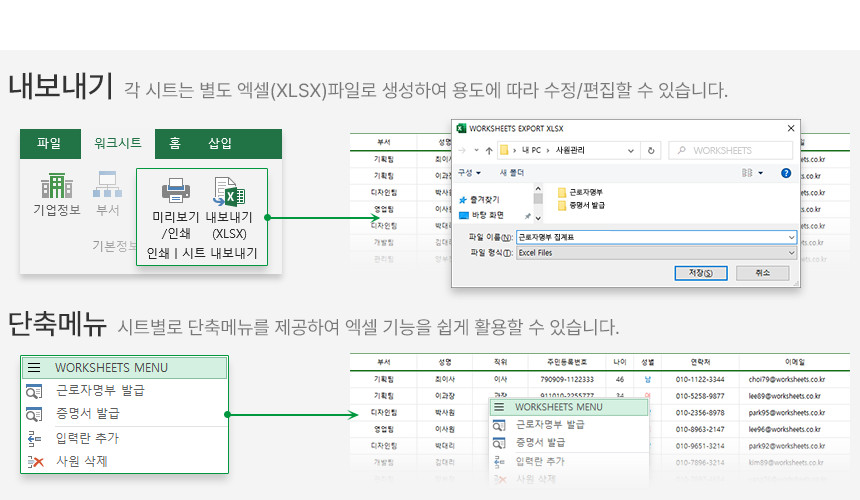Choose 근로자명부 발급 in left shortcut menu
This screenshot has width=860, height=500.
(x=100, y=391)
